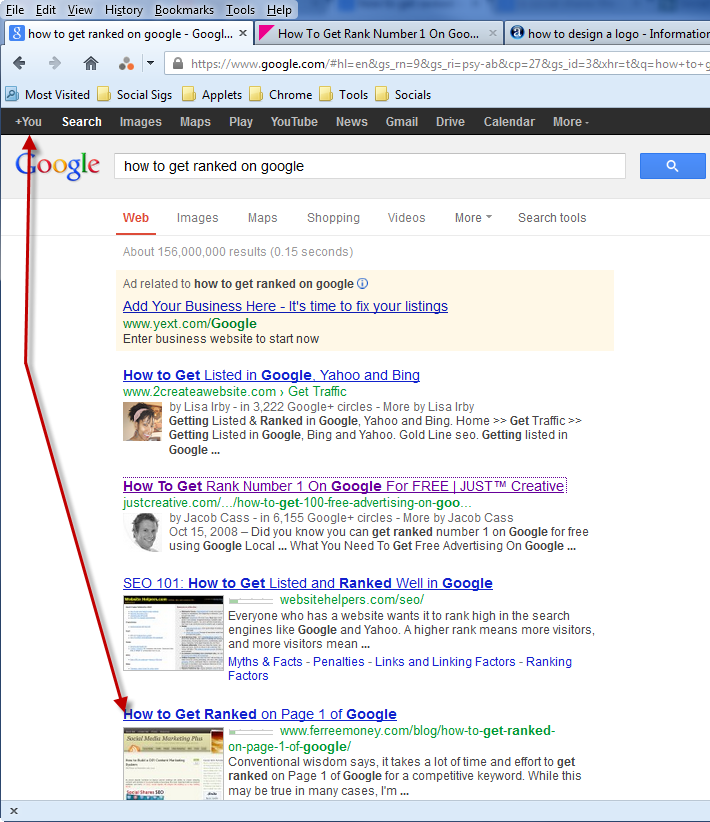
Task: Select the Google search results browser tab
Action: click(x=129, y=34)
